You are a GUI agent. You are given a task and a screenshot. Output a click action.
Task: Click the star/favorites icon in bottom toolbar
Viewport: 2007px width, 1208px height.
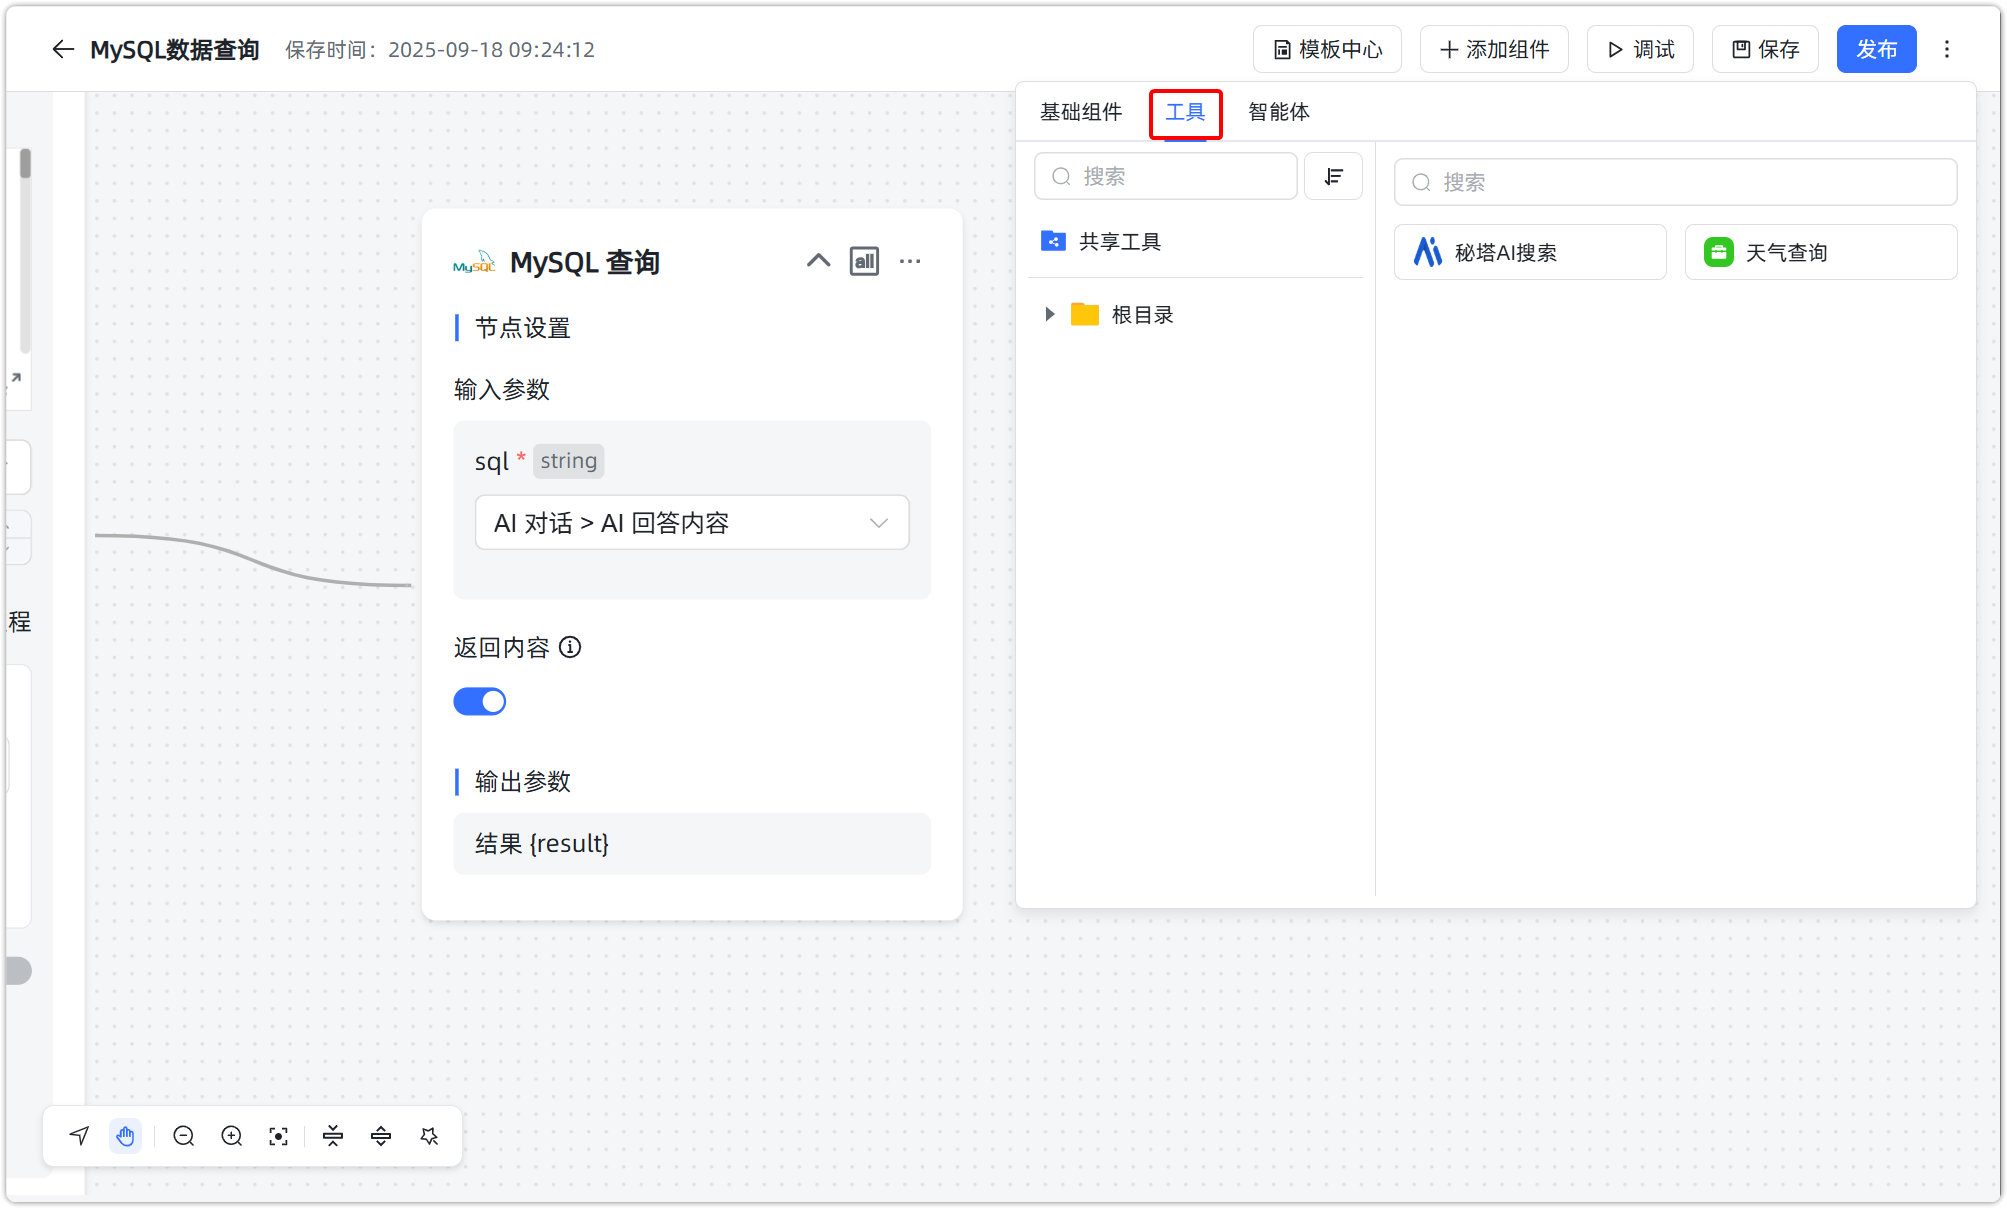point(429,1136)
